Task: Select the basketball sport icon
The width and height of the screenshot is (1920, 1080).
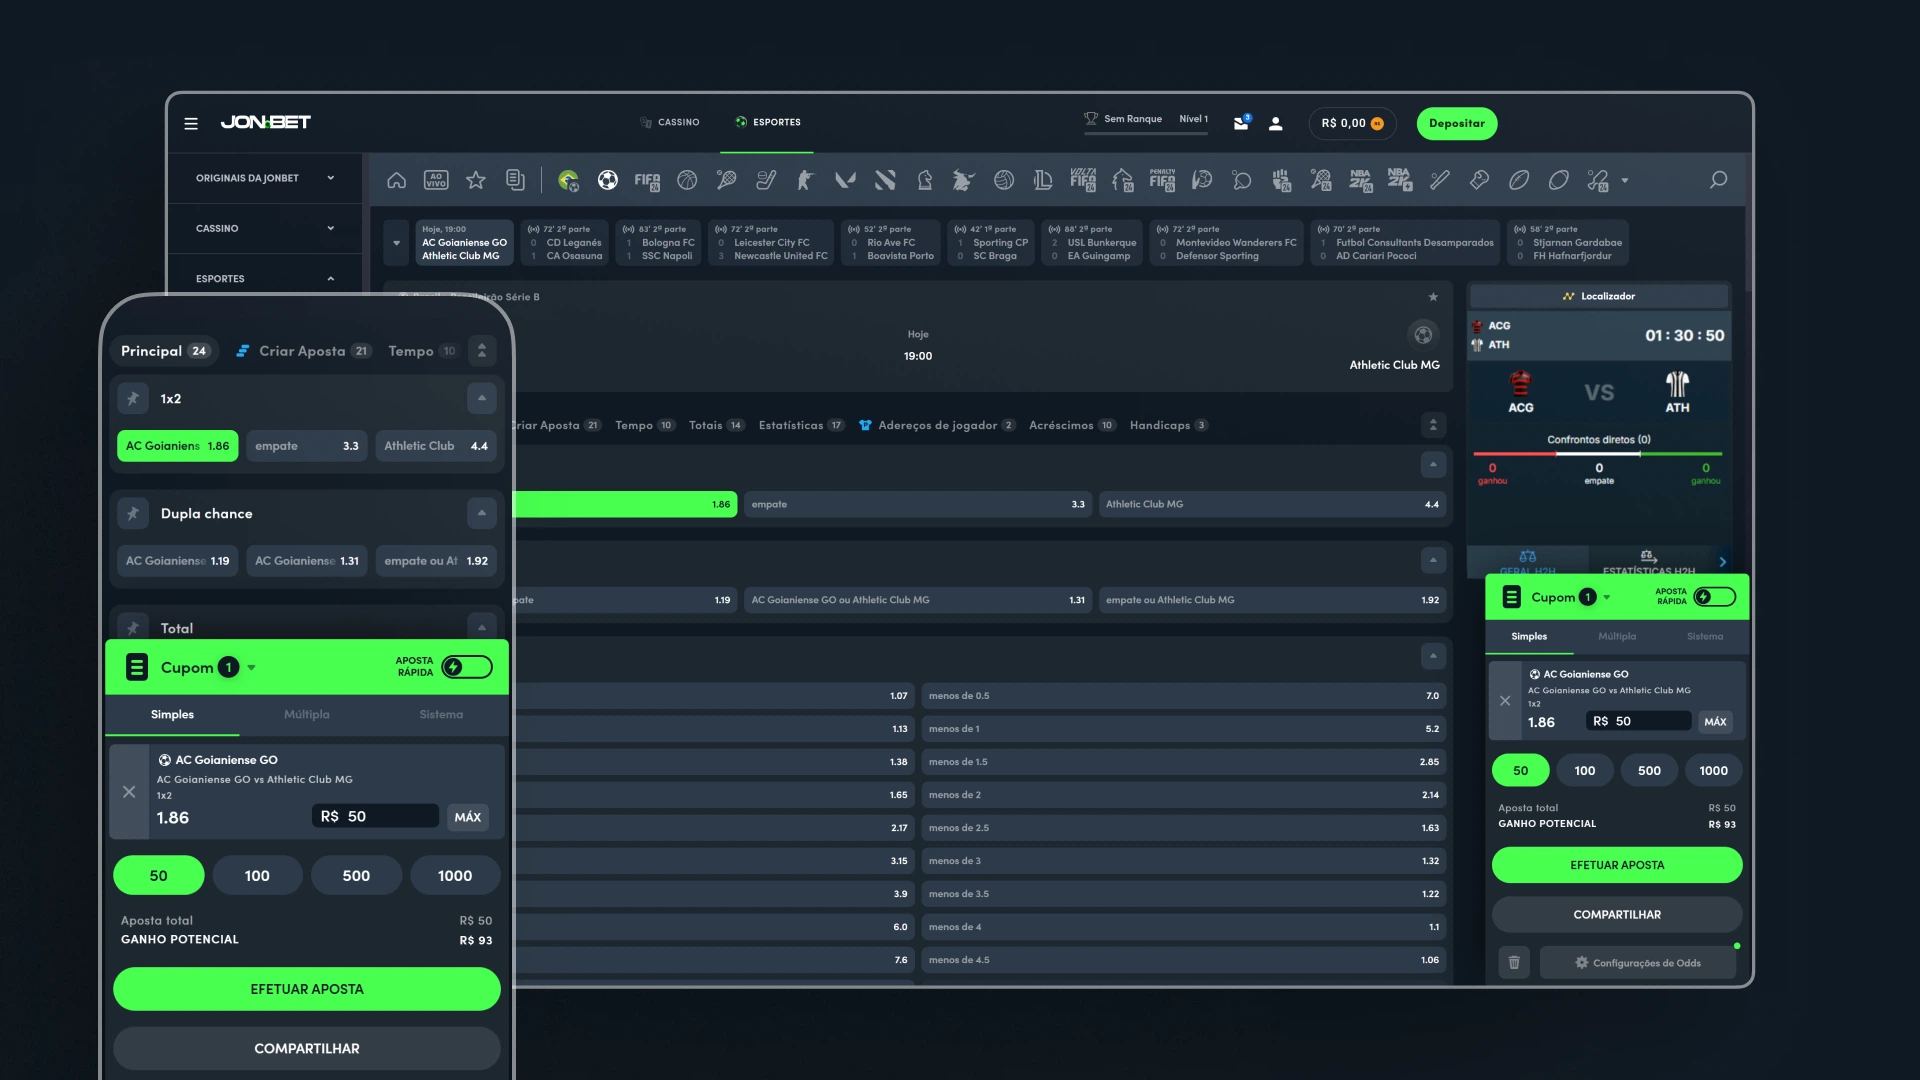Action: [687, 180]
